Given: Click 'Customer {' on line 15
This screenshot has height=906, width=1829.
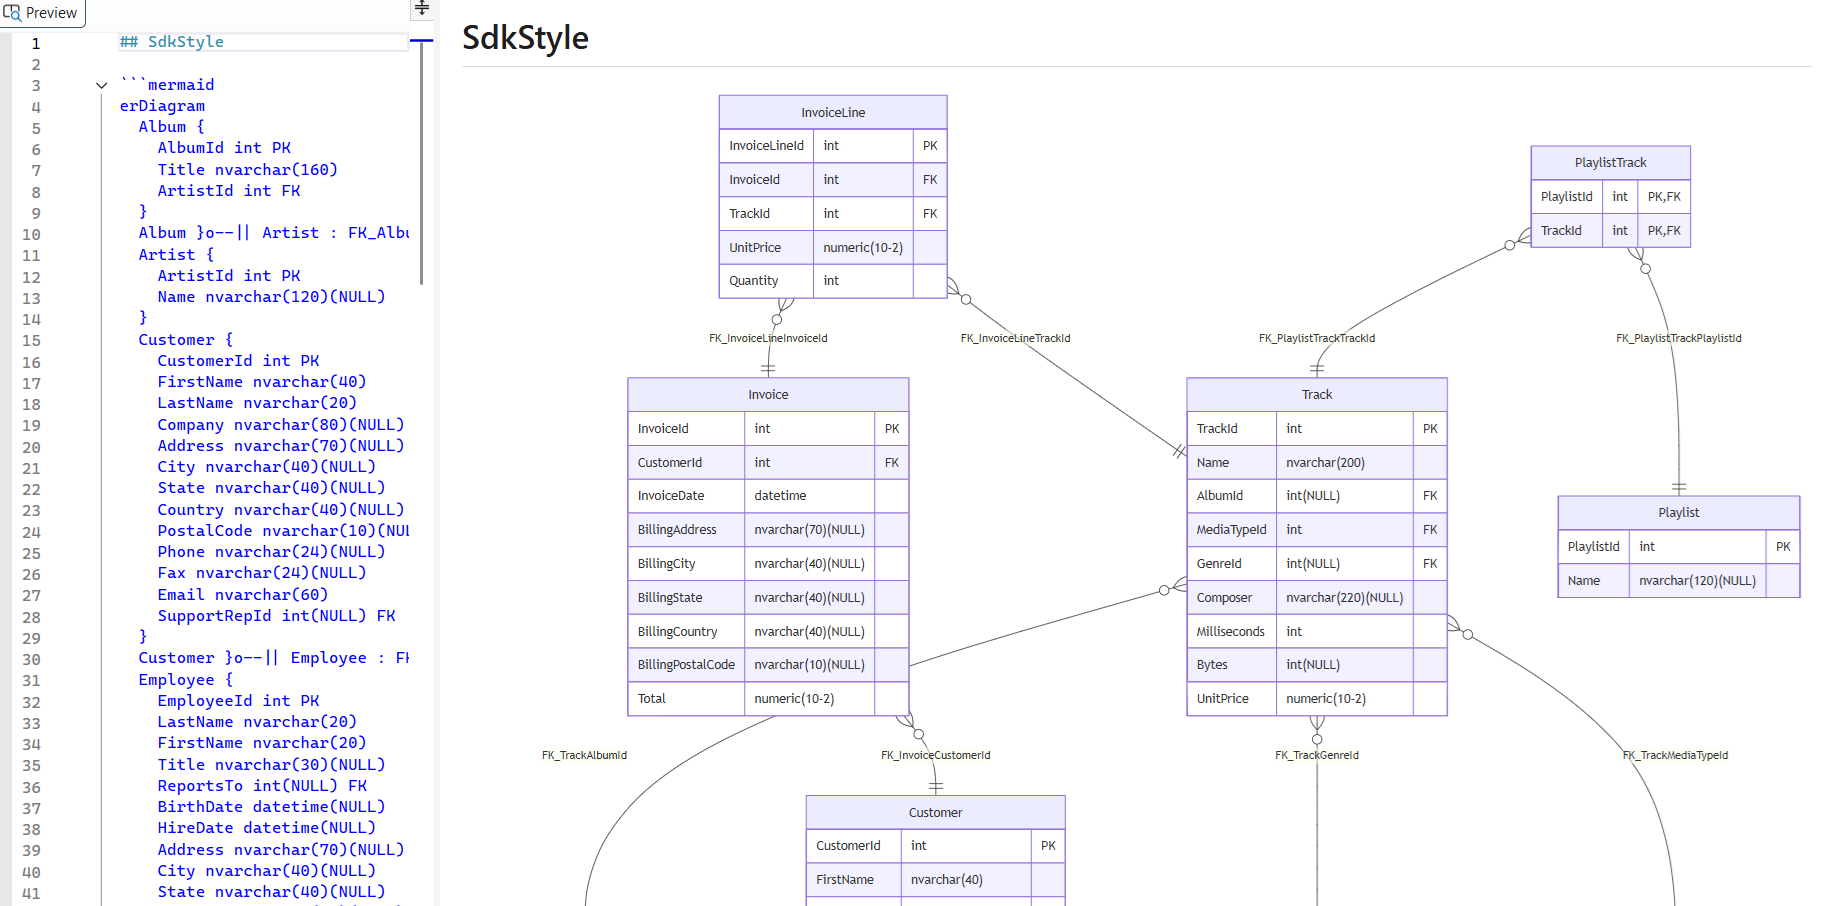Looking at the screenshot, I should 186,340.
